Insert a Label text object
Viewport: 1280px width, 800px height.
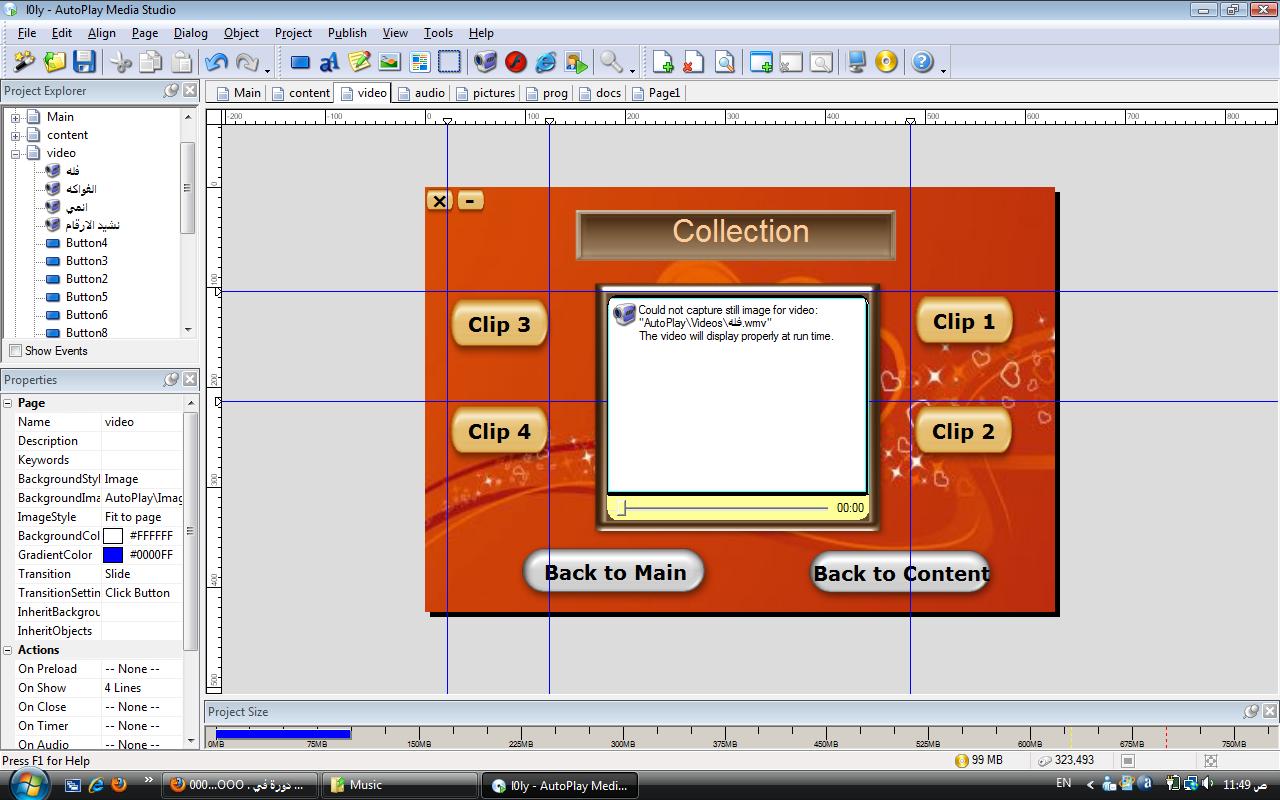coord(328,62)
